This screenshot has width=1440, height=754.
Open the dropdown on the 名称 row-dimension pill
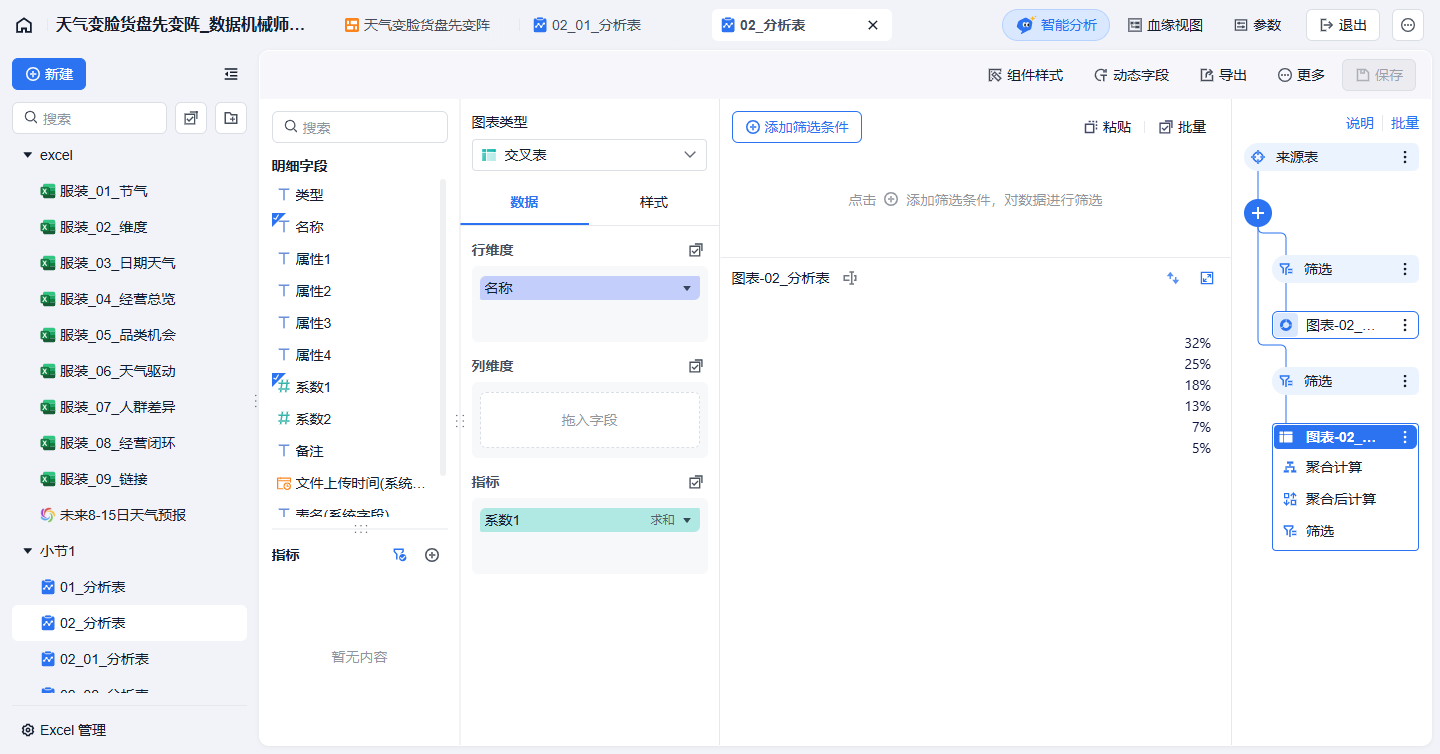click(x=687, y=288)
